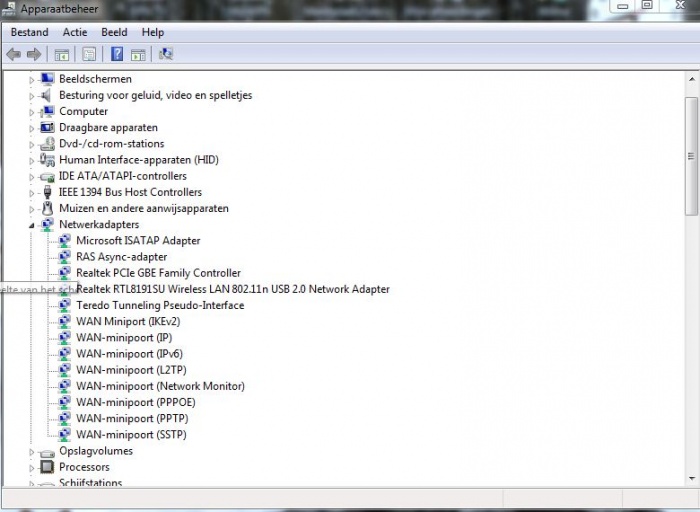Expand the Human Interface-apparaten (HID) node

31,161
